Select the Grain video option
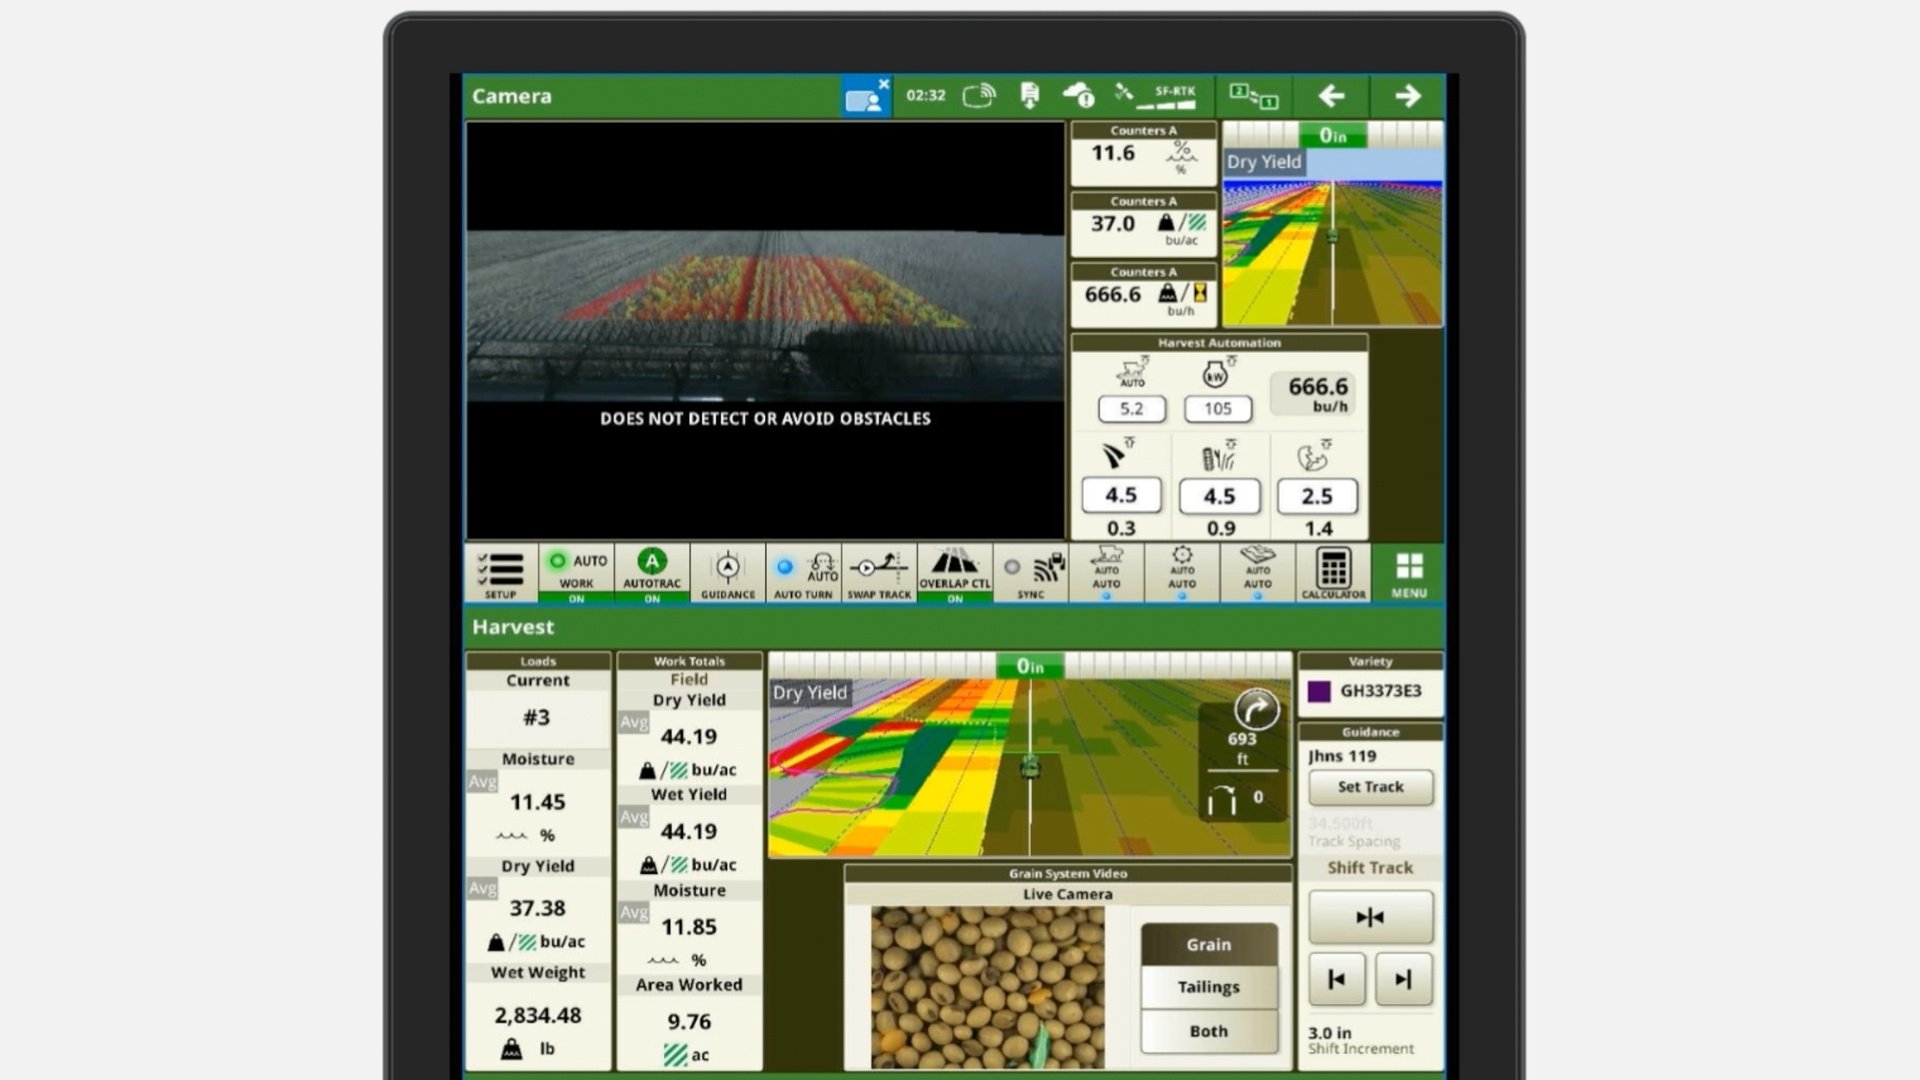Screen dimensions: 1920x1080 tap(1209, 945)
